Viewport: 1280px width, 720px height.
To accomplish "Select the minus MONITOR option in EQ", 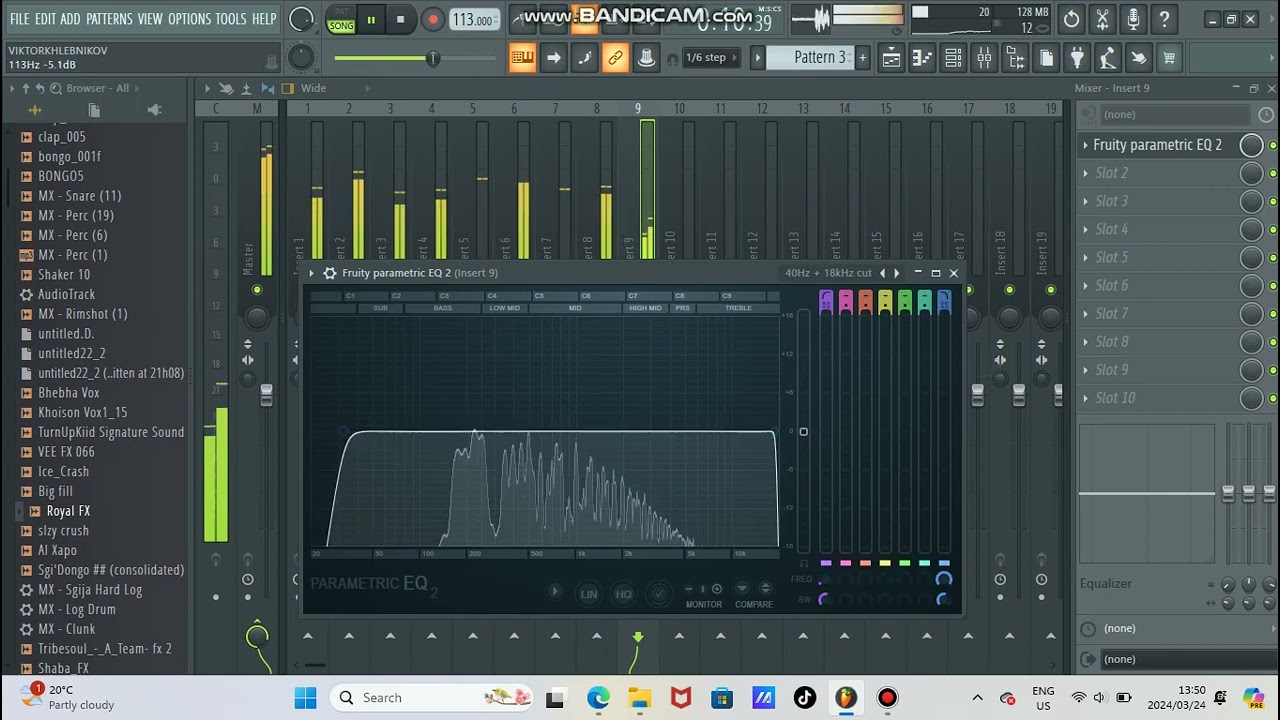I will point(689,589).
